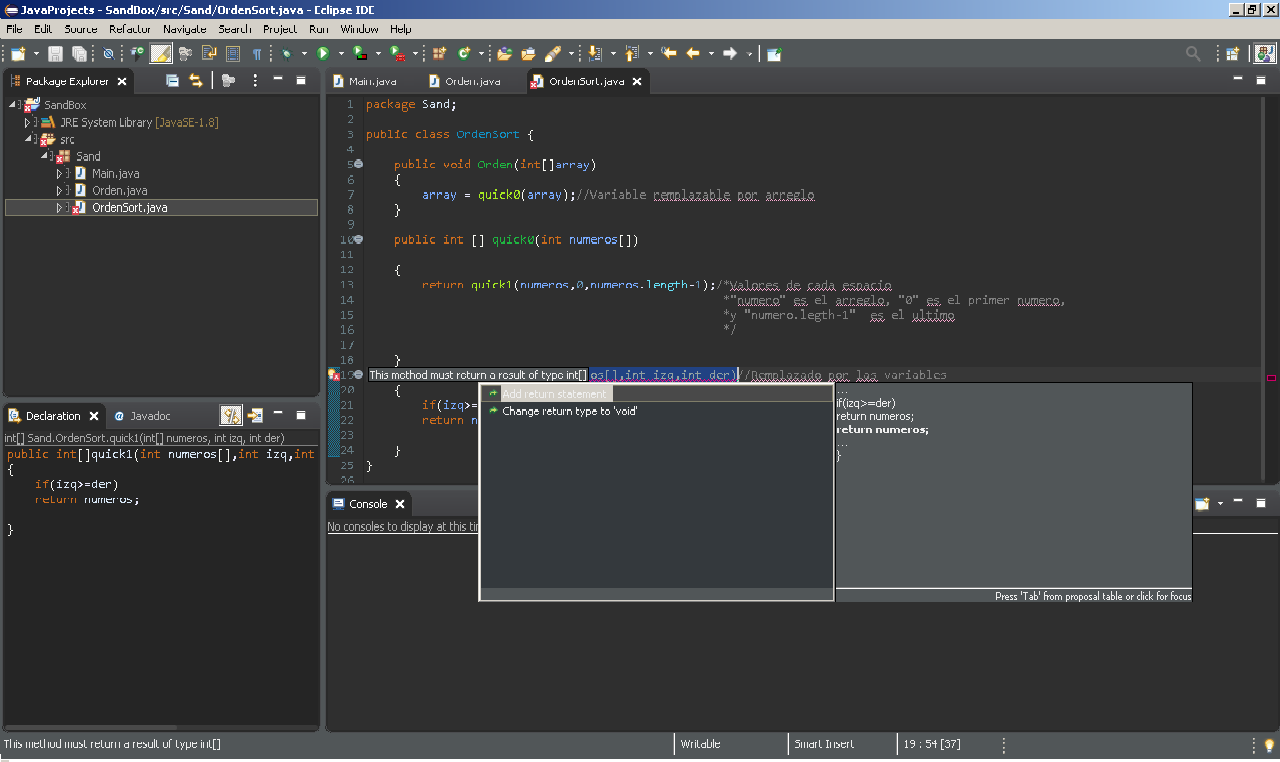This screenshot has width=1280, height=762.
Task: Open the Refactor menu
Action: point(130,29)
